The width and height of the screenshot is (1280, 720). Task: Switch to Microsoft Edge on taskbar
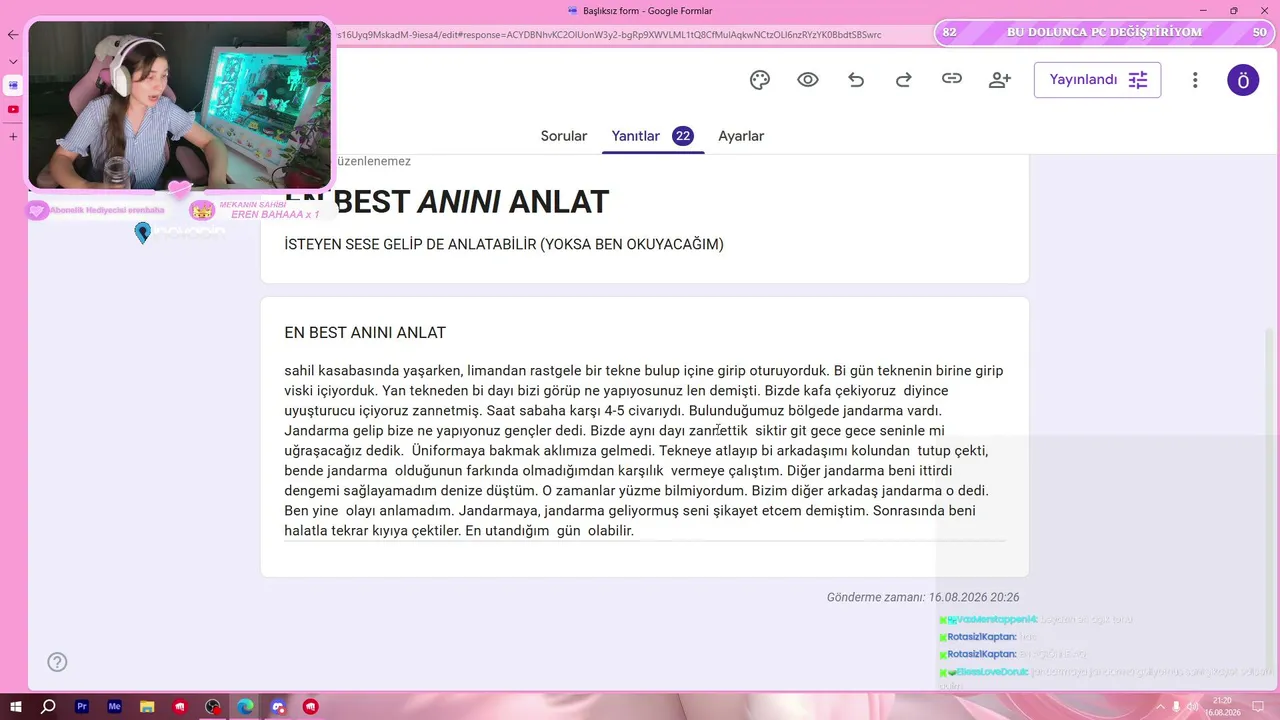click(245, 707)
